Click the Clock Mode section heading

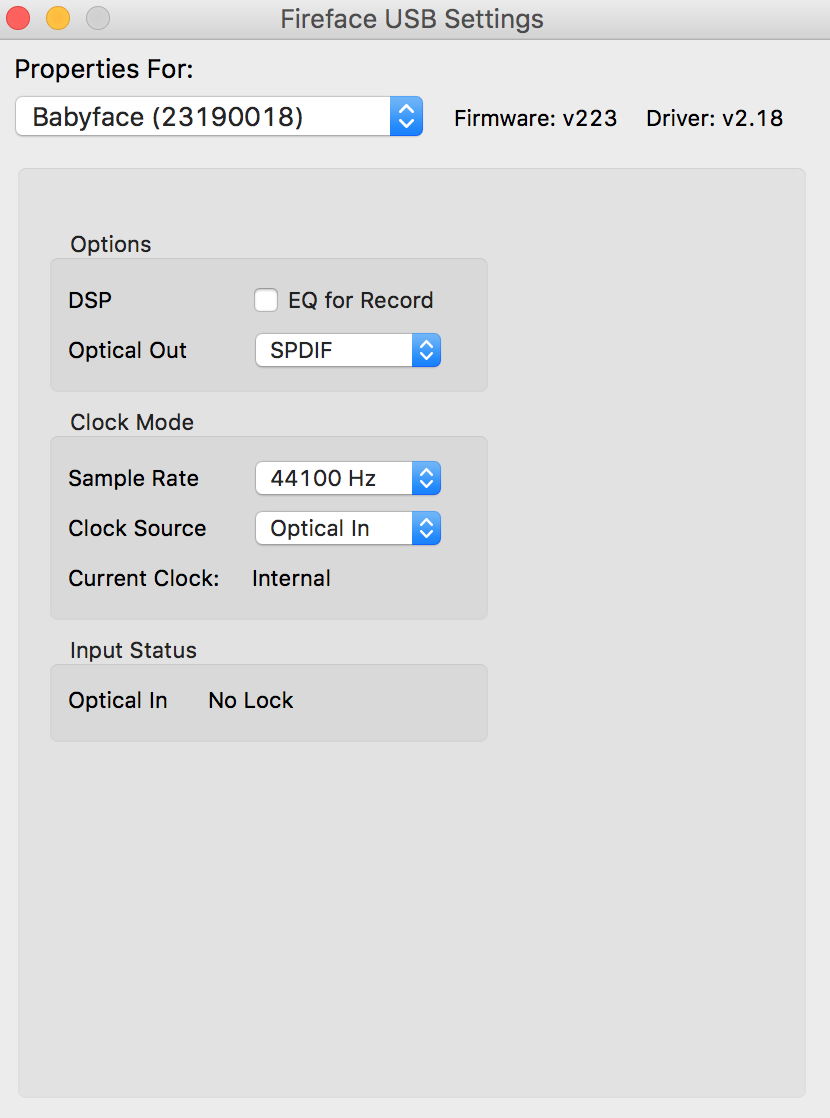(x=132, y=423)
